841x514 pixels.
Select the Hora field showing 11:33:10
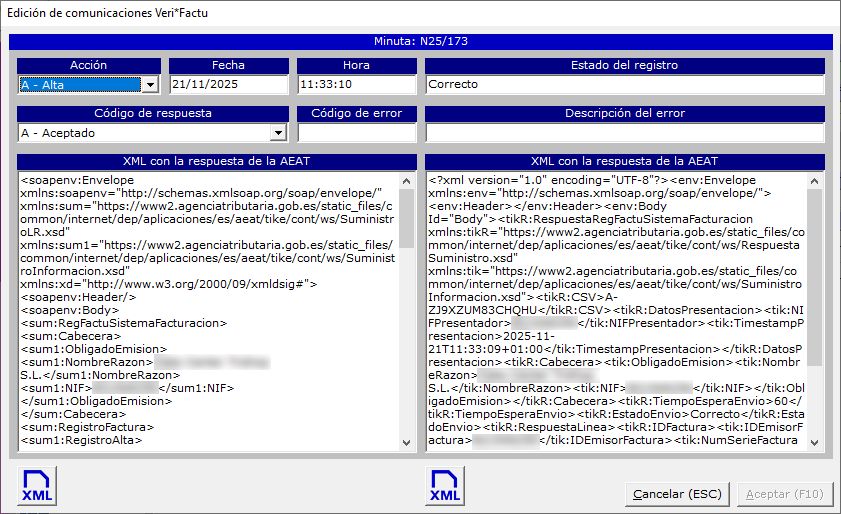click(355, 85)
